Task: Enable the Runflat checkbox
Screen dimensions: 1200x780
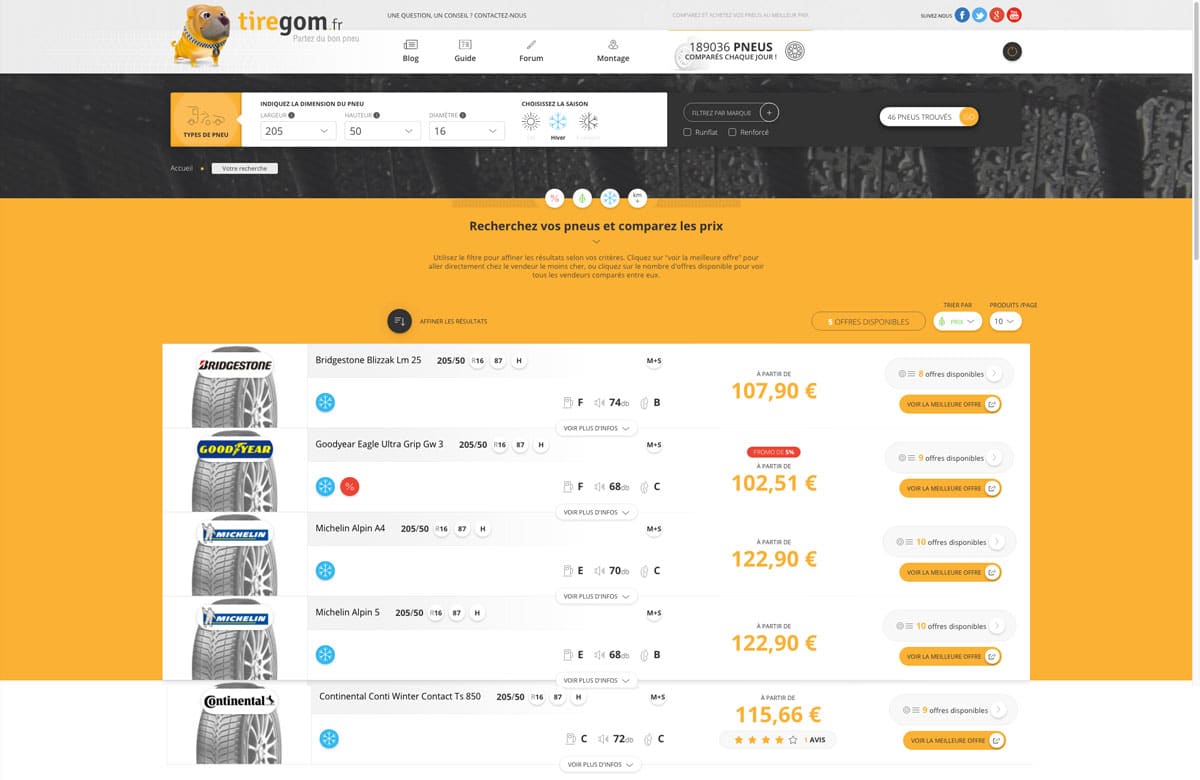Action: tap(687, 132)
